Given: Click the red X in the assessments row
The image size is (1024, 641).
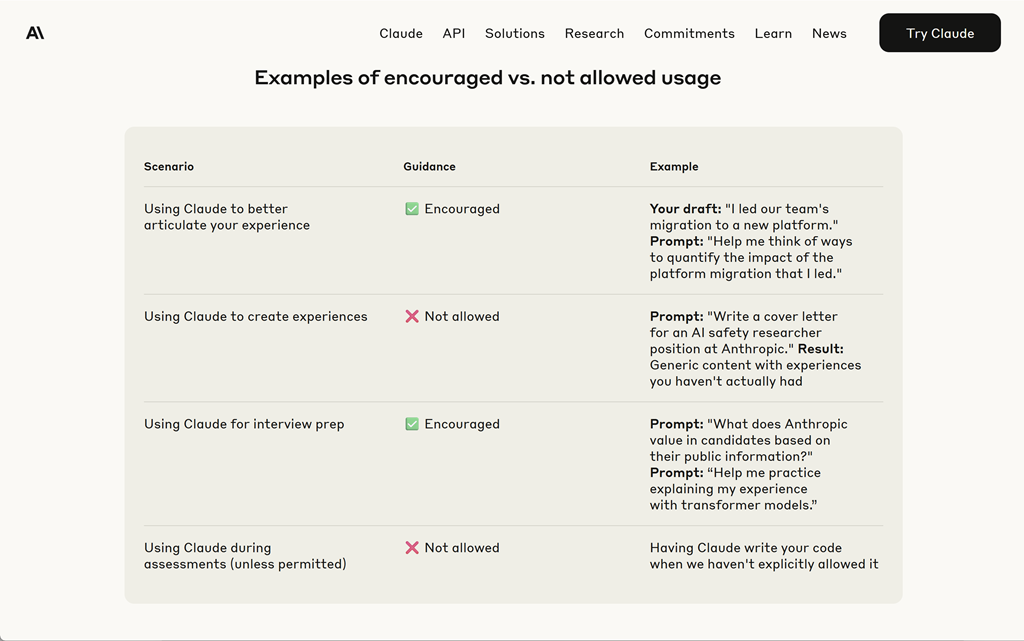Looking at the screenshot, I should [411, 548].
